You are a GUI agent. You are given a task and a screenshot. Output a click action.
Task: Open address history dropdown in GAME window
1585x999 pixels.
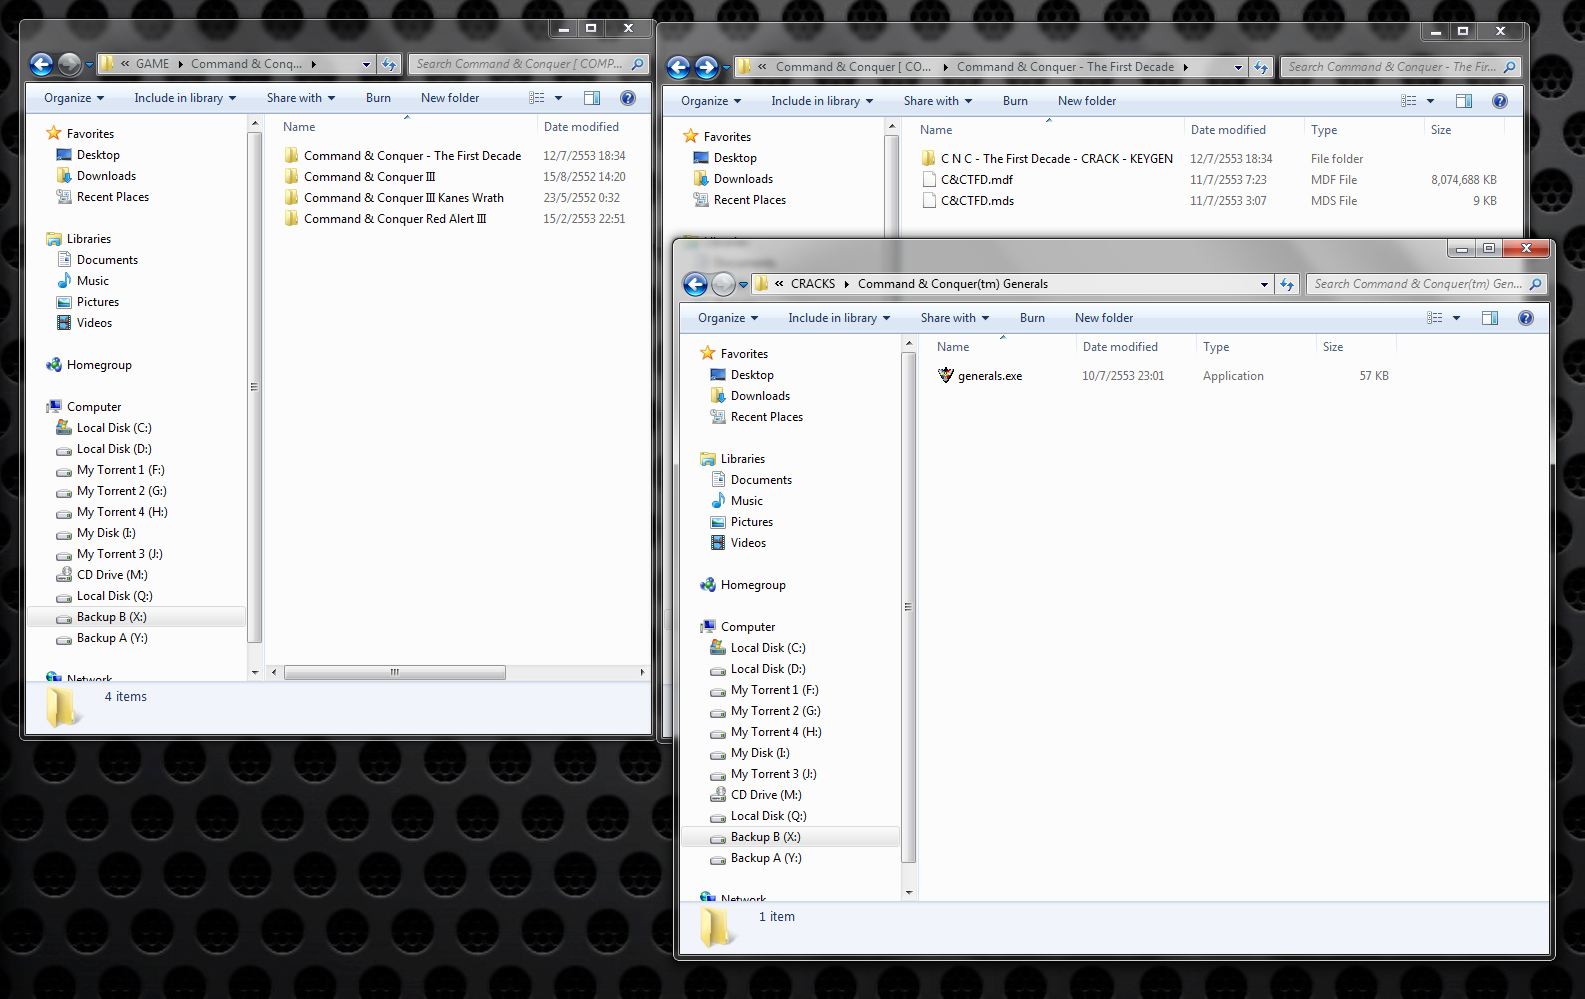tap(366, 64)
